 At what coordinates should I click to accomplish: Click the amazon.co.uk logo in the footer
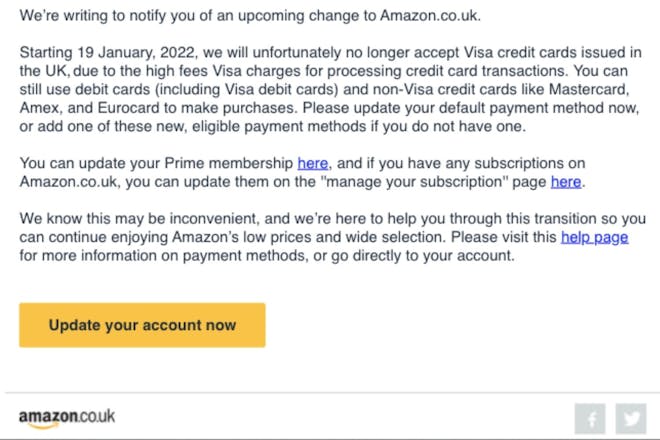[x=67, y=418]
